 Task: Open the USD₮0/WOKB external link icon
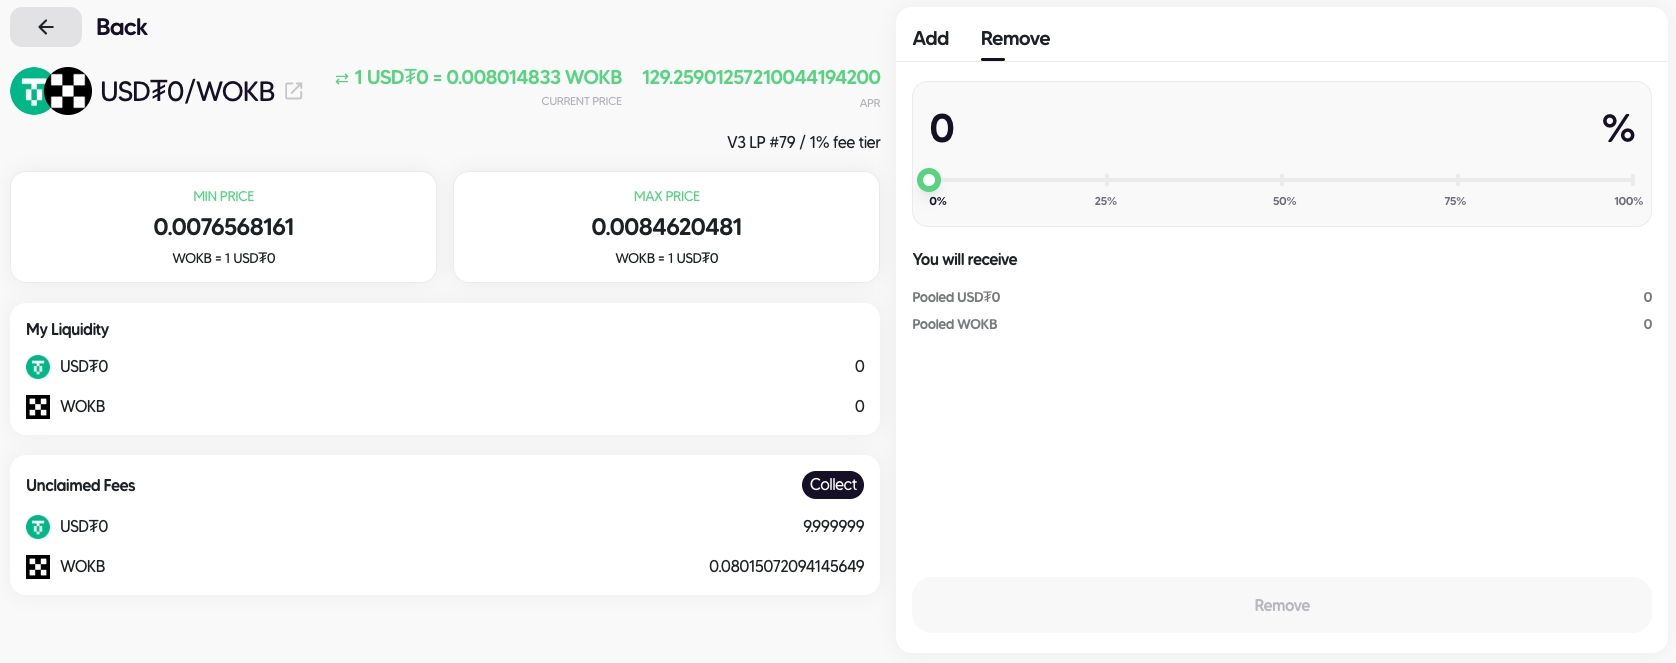click(294, 91)
